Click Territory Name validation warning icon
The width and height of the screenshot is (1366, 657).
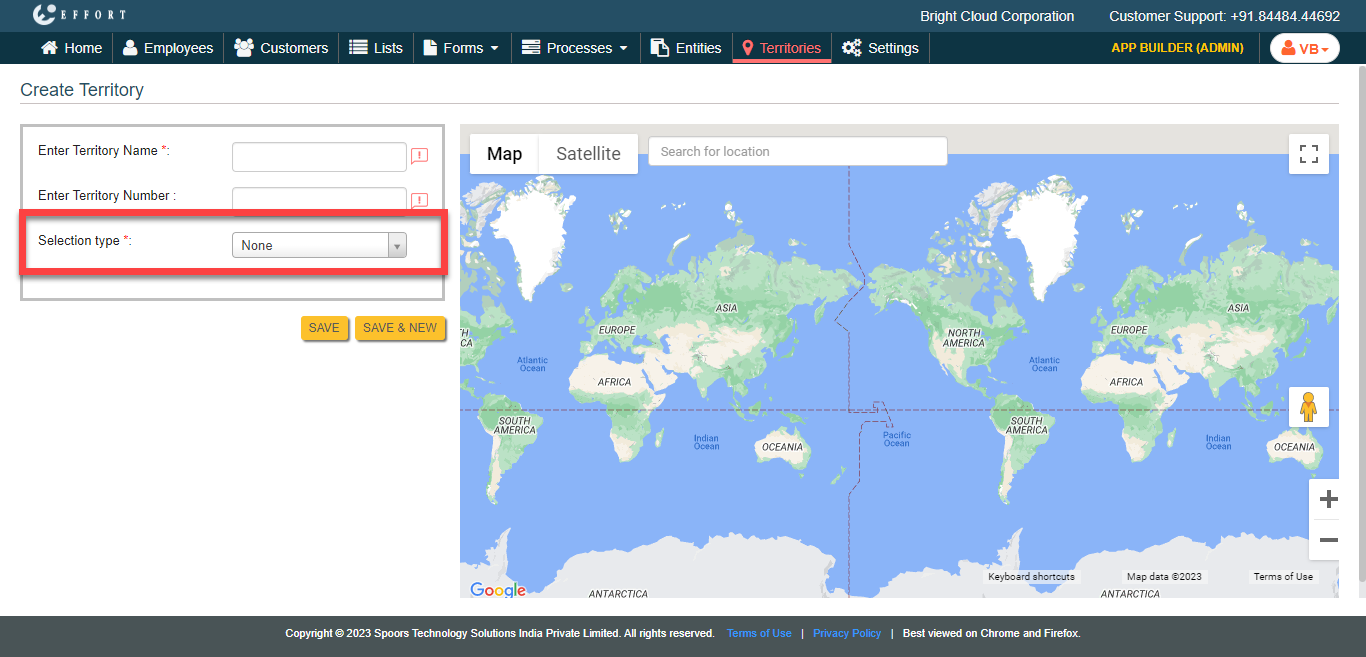[420, 156]
